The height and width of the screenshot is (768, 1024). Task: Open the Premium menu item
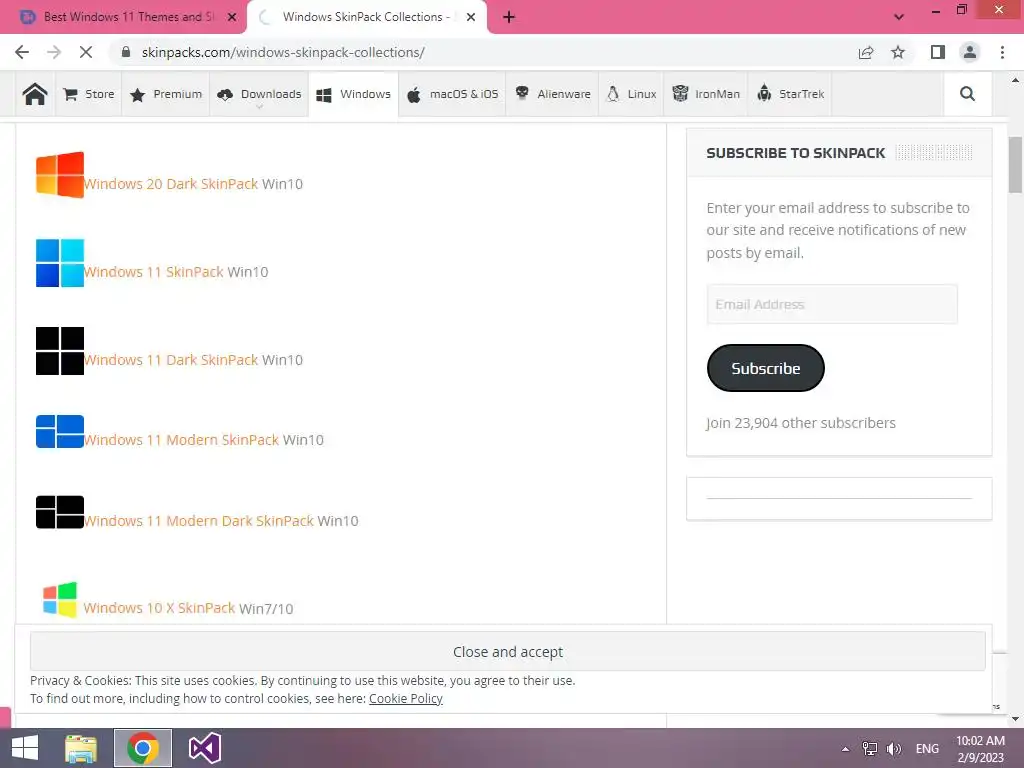coord(166,94)
